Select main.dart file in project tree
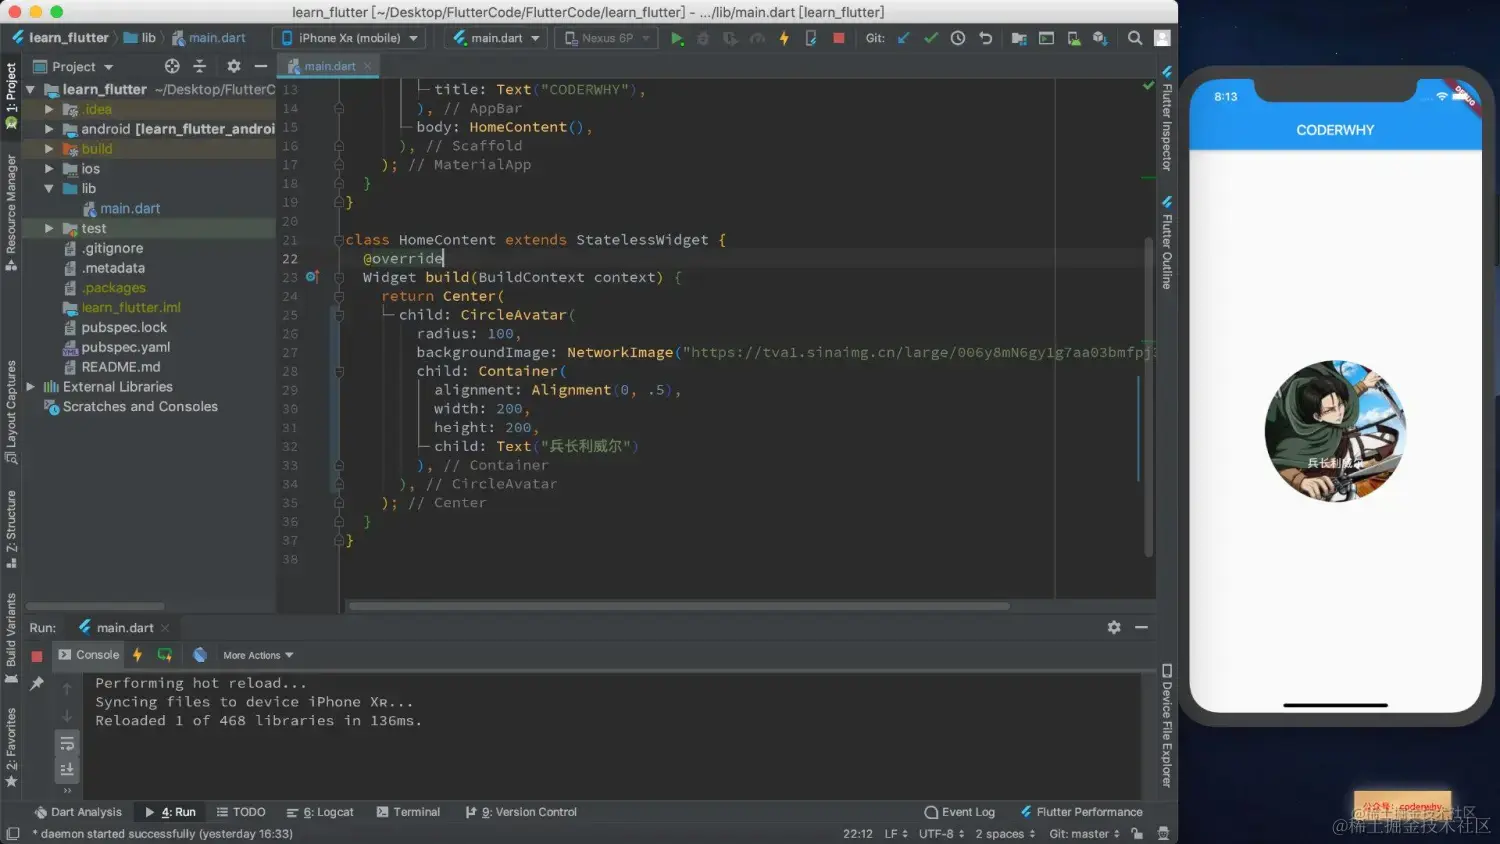The height and width of the screenshot is (844, 1500). coord(130,208)
